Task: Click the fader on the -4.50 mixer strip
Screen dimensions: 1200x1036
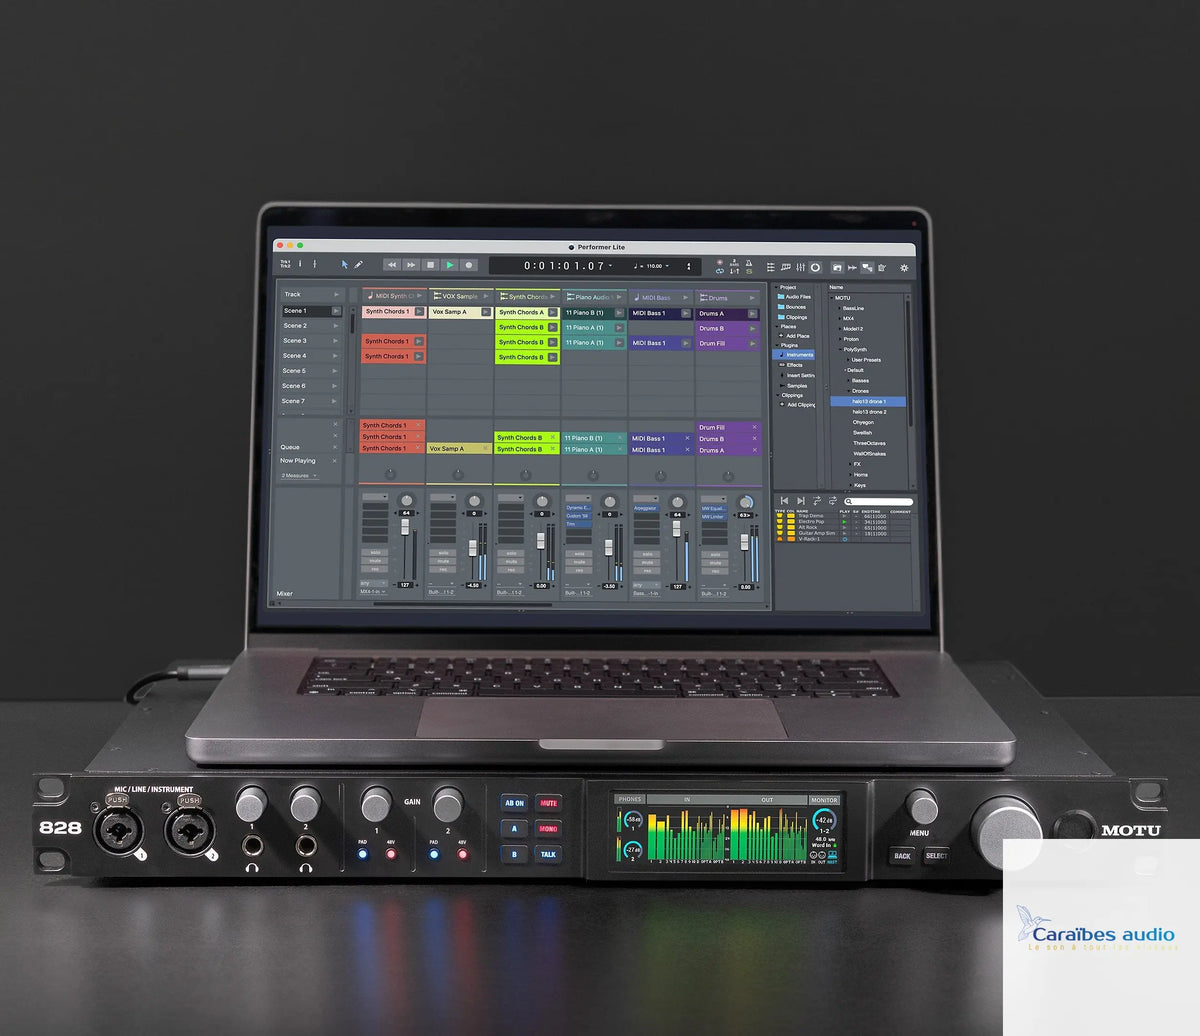Action: click(472, 548)
